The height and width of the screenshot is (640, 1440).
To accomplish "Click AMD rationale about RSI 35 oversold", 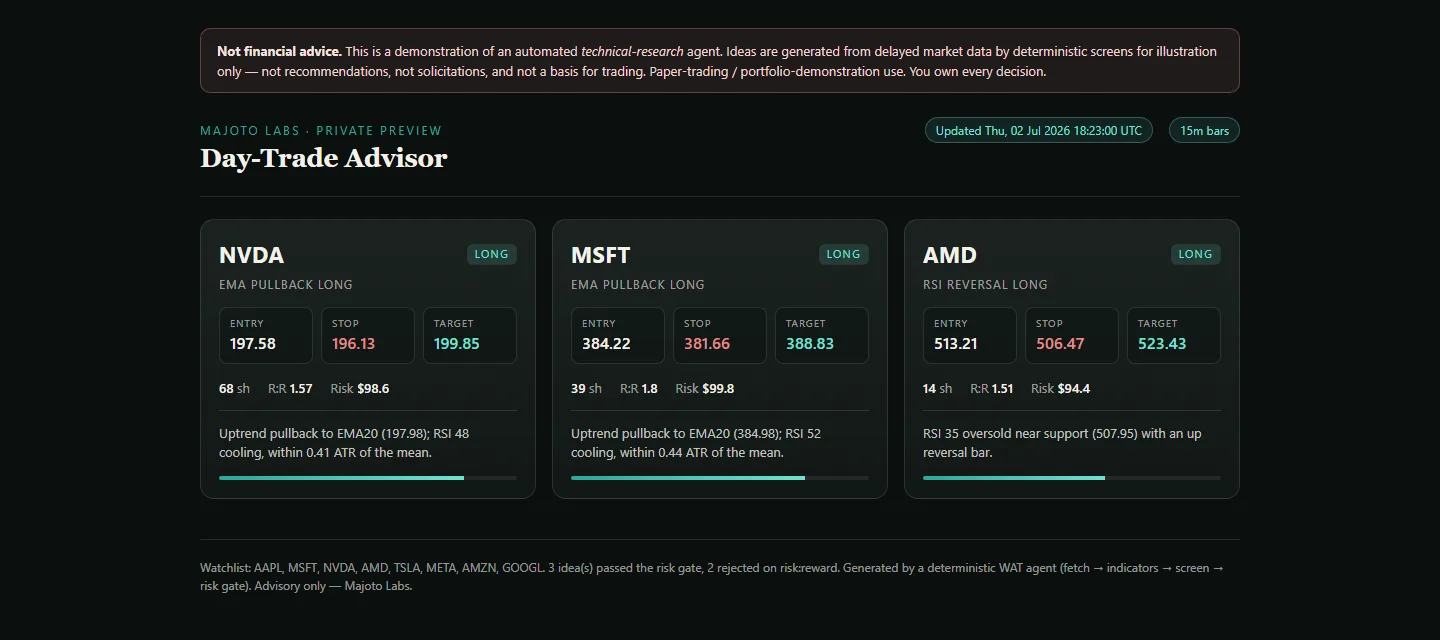I will coord(1062,443).
